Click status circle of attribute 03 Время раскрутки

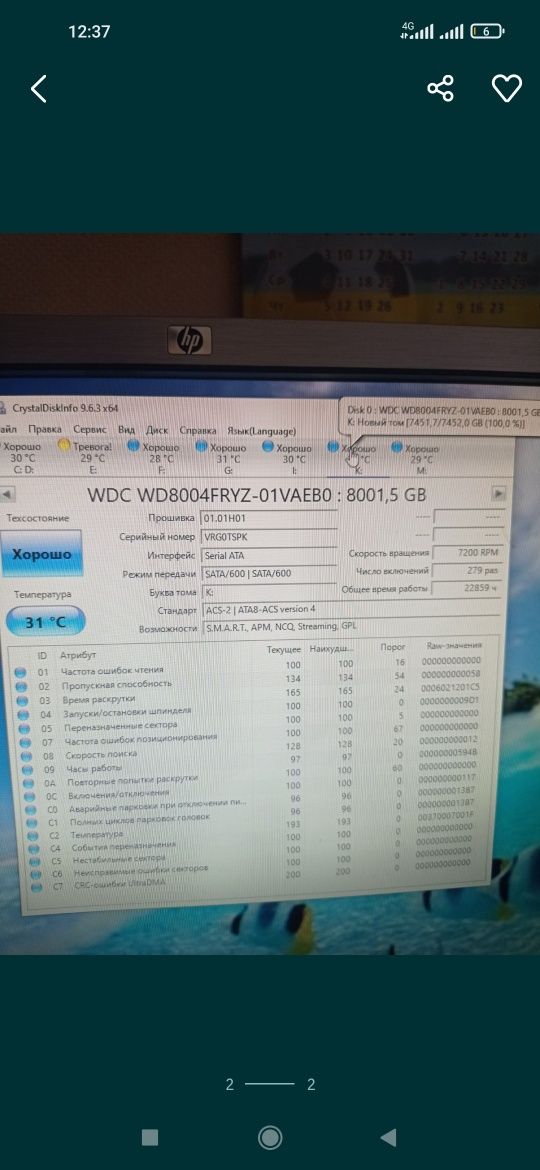tap(21, 701)
